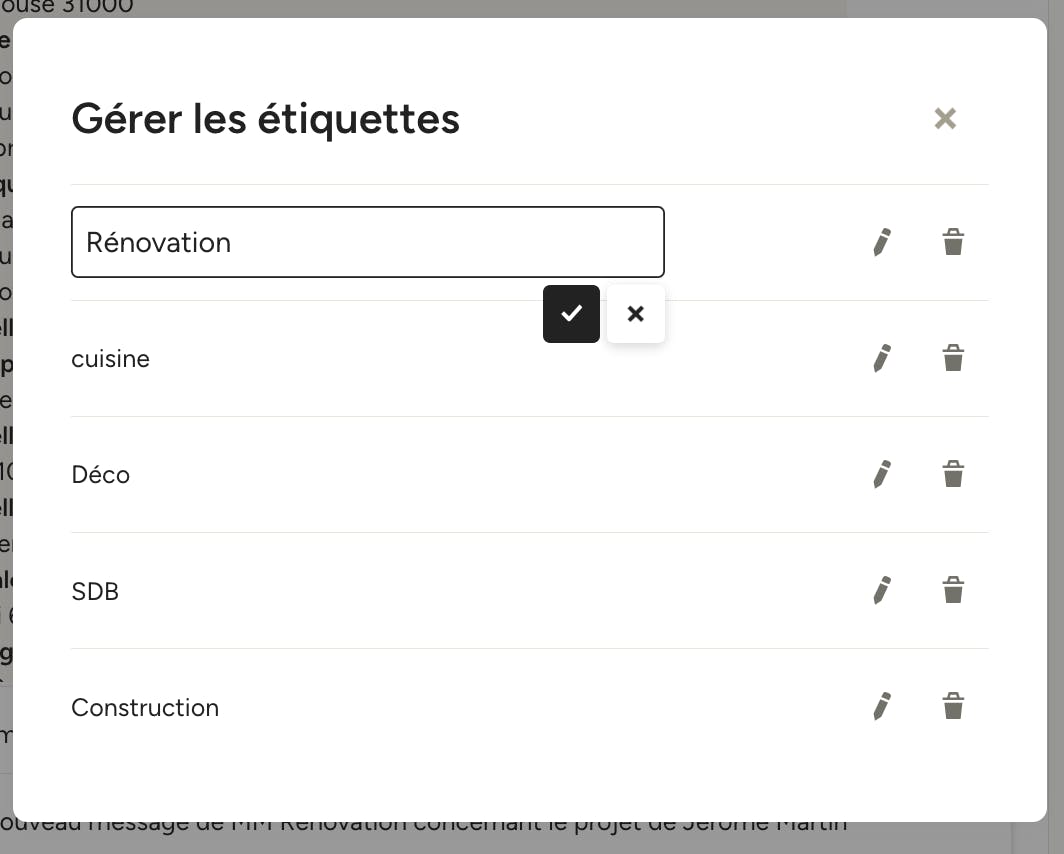The height and width of the screenshot is (854, 1064).
Task: Click the Gérer les étiquettes heading
Action: 265,119
